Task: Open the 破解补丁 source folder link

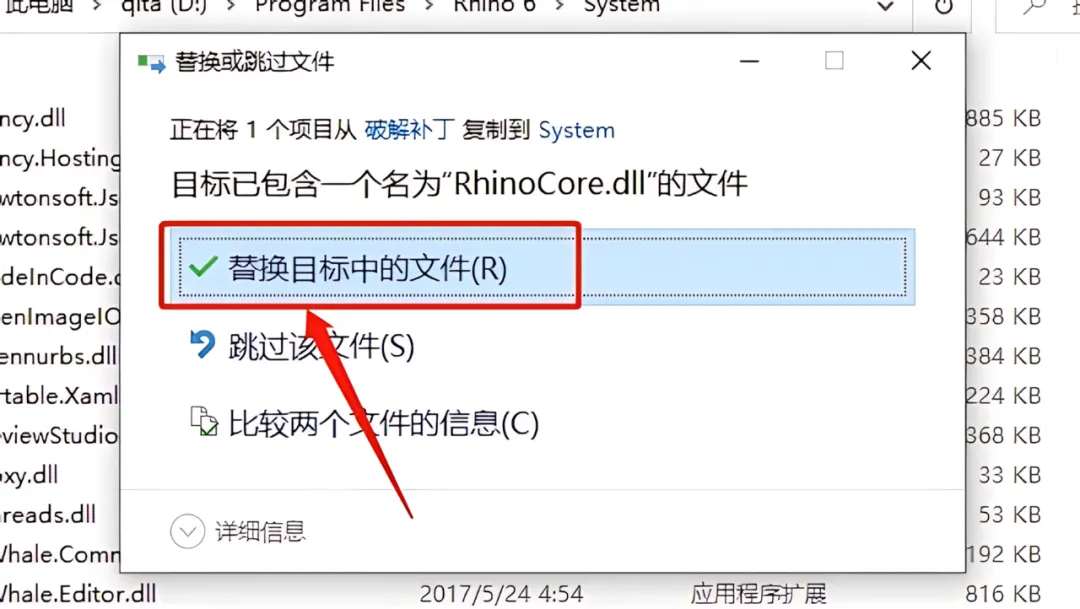Action: [x=409, y=130]
